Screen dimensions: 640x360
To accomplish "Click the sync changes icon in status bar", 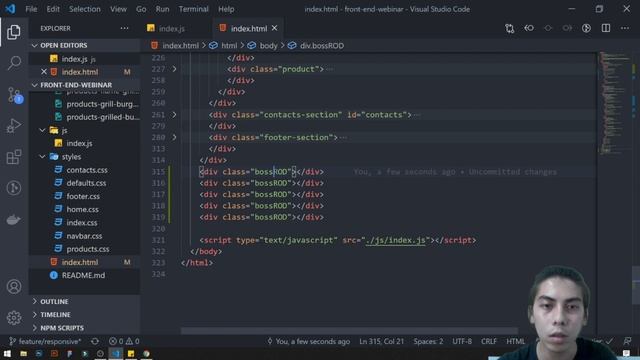I will tap(95, 341).
